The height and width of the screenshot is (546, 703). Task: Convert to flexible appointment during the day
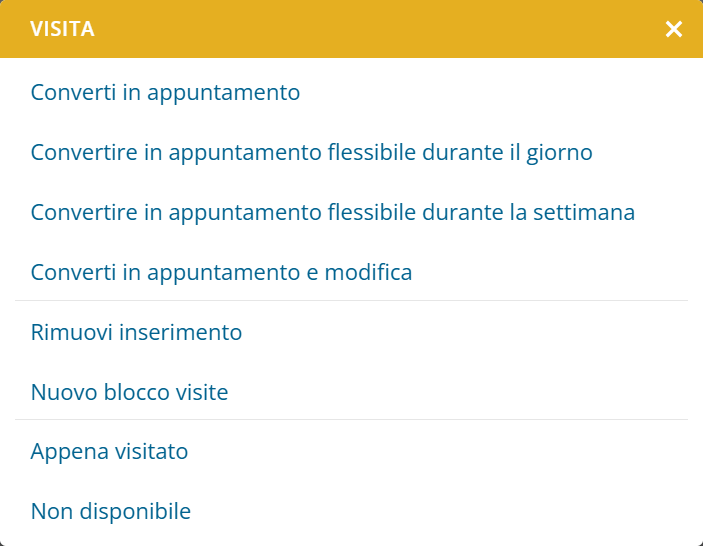tap(311, 153)
